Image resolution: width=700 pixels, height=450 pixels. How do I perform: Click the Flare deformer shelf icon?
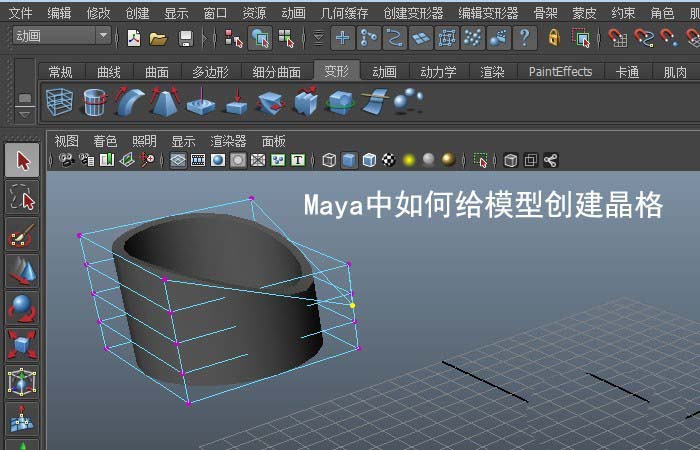165,101
